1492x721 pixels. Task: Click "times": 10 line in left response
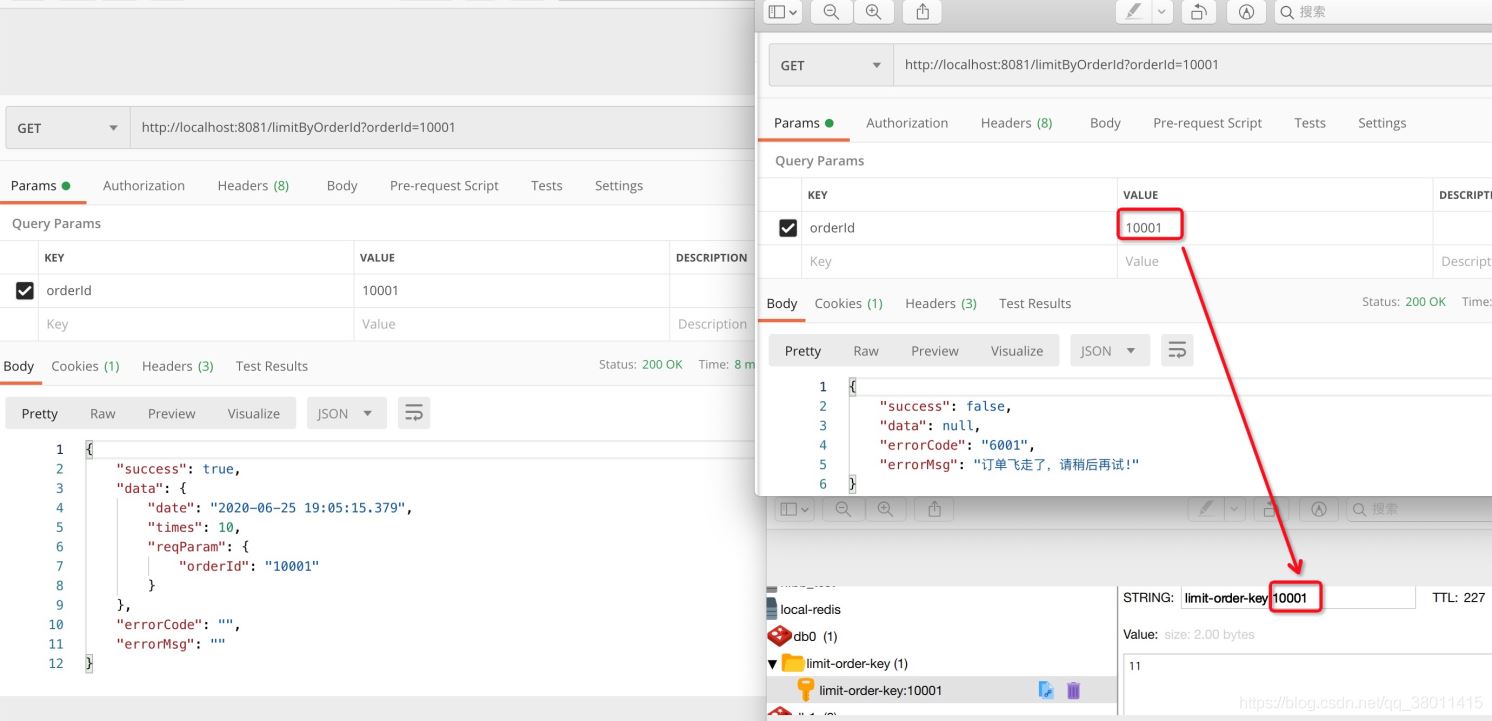[194, 527]
